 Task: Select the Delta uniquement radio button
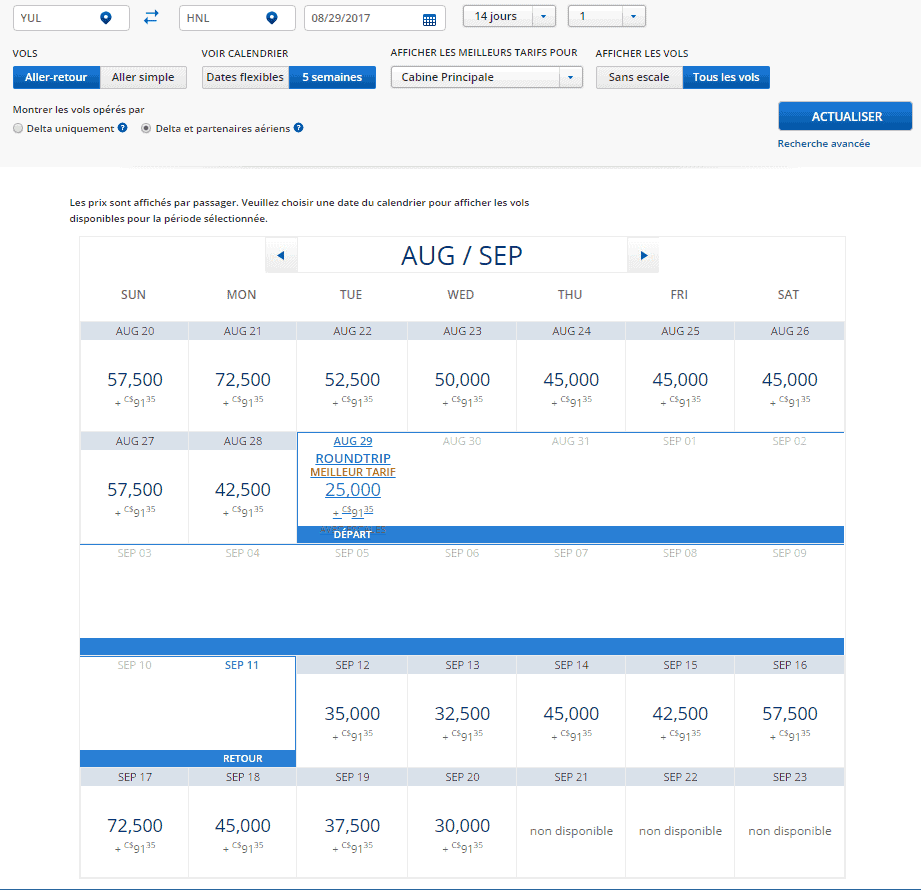point(18,129)
